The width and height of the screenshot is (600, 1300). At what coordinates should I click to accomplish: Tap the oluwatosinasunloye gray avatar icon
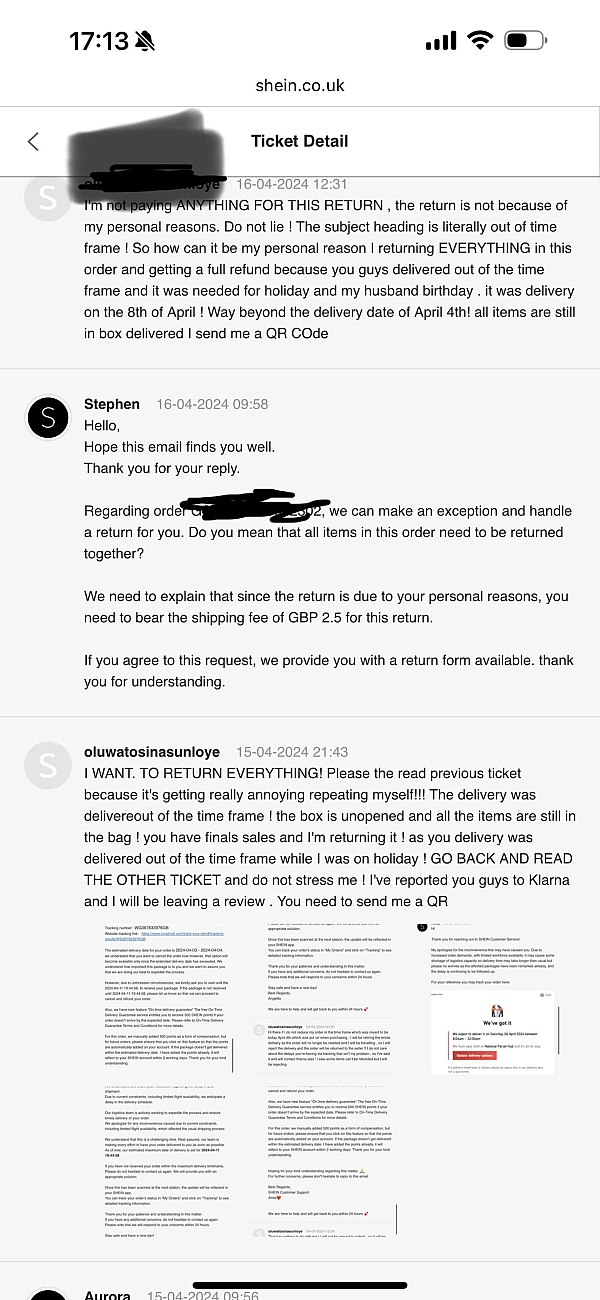(x=47, y=764)
